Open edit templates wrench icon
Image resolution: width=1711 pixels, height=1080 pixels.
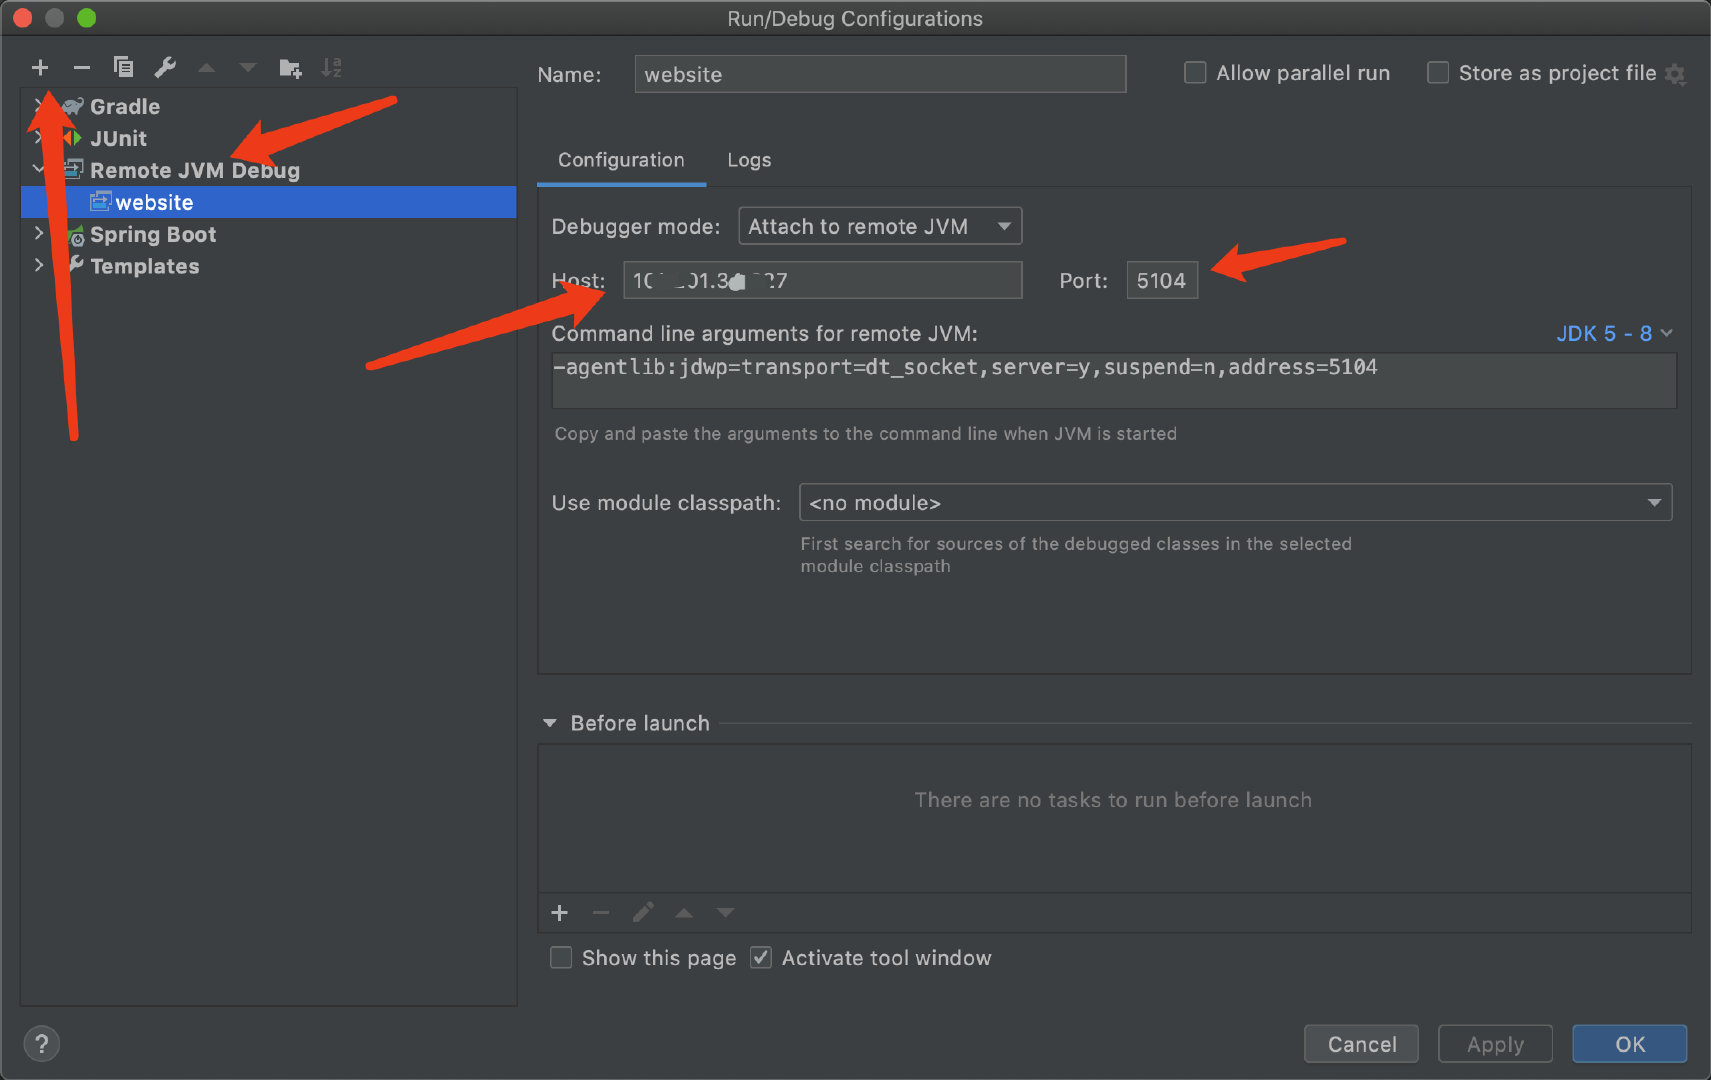[x=165, y=67]
